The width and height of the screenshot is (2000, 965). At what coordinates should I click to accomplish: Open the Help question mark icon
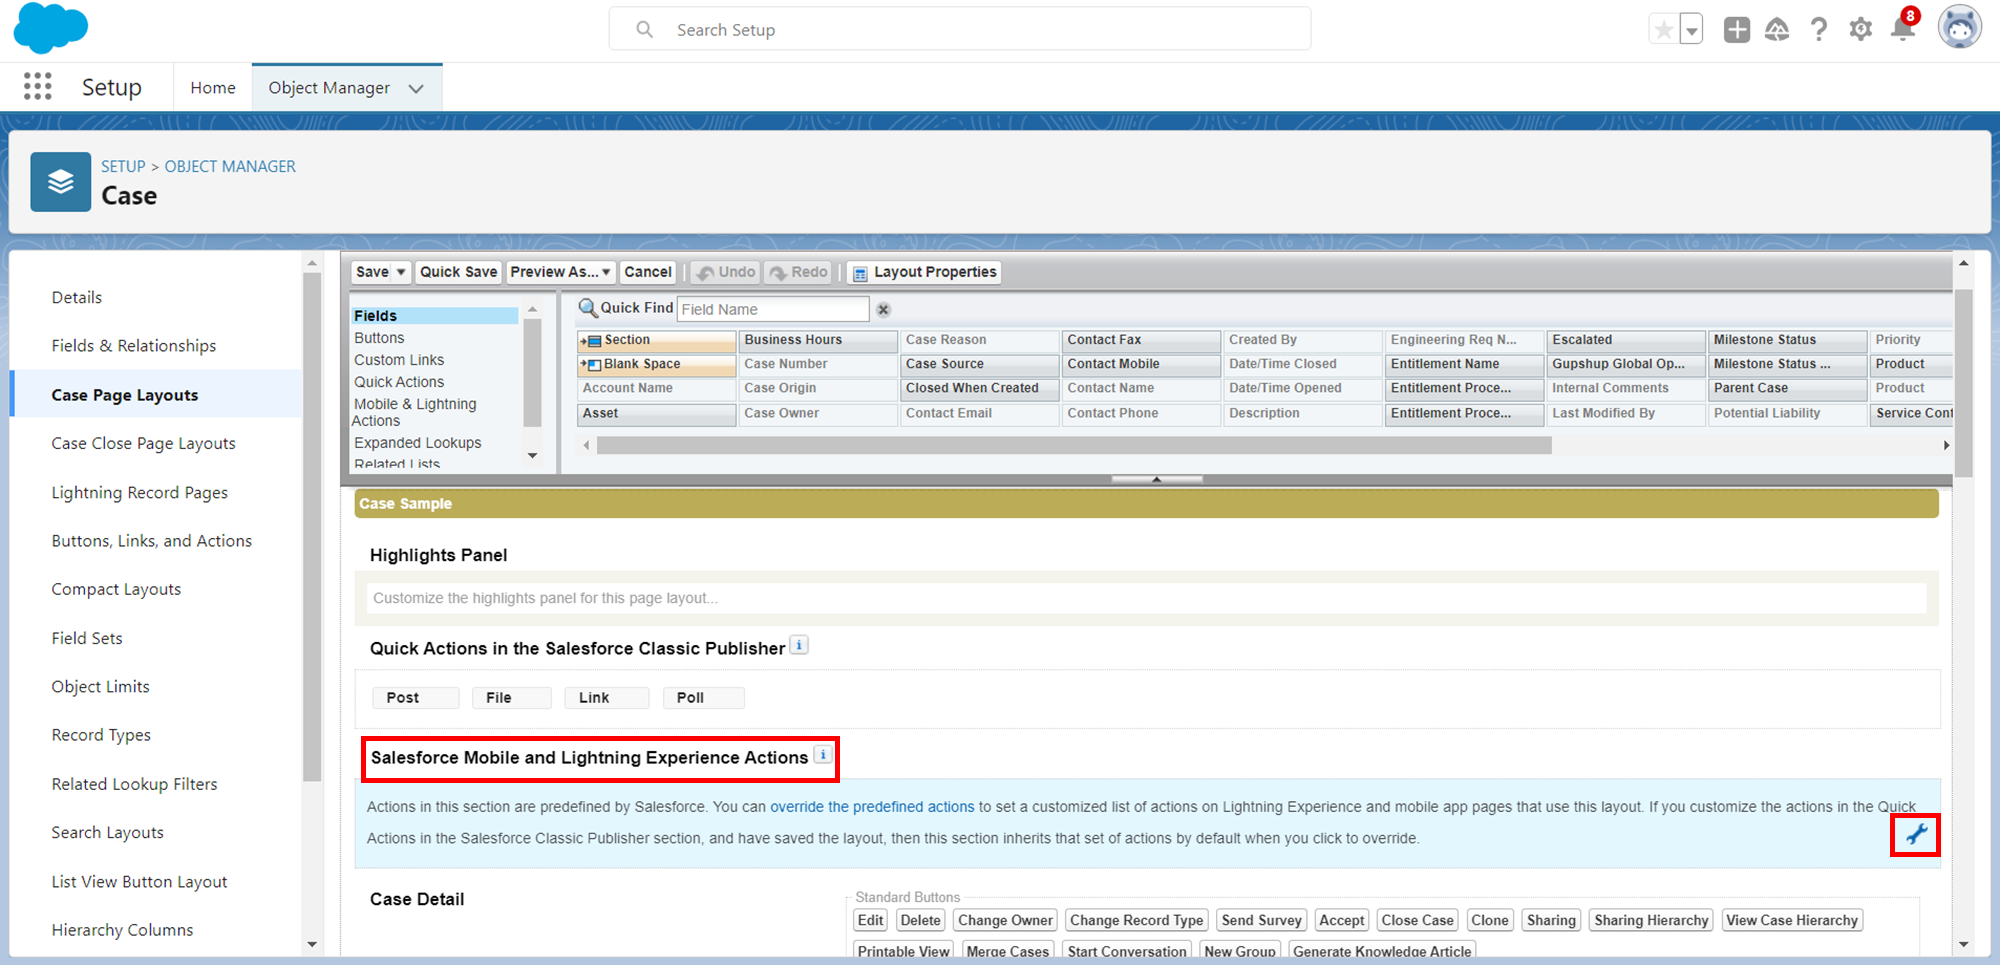coord(1819,30)
